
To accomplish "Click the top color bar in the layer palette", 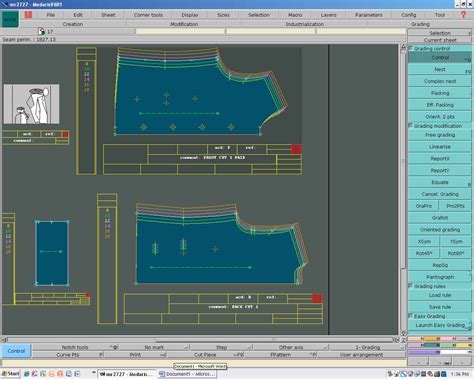I will (x=440, y=339).
